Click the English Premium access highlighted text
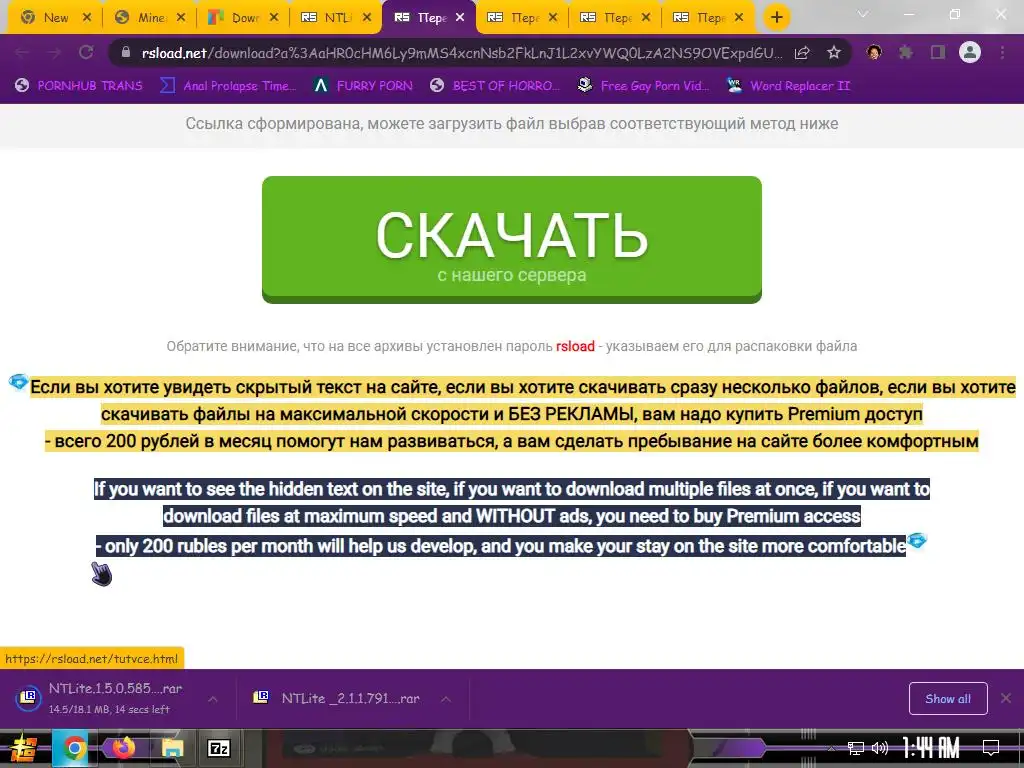 coord(511,517)
